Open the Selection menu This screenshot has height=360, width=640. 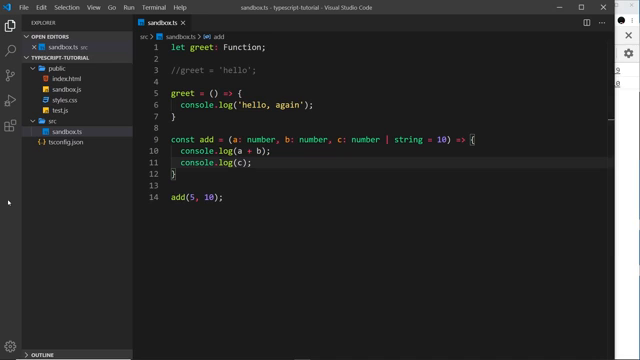point(67,7)
